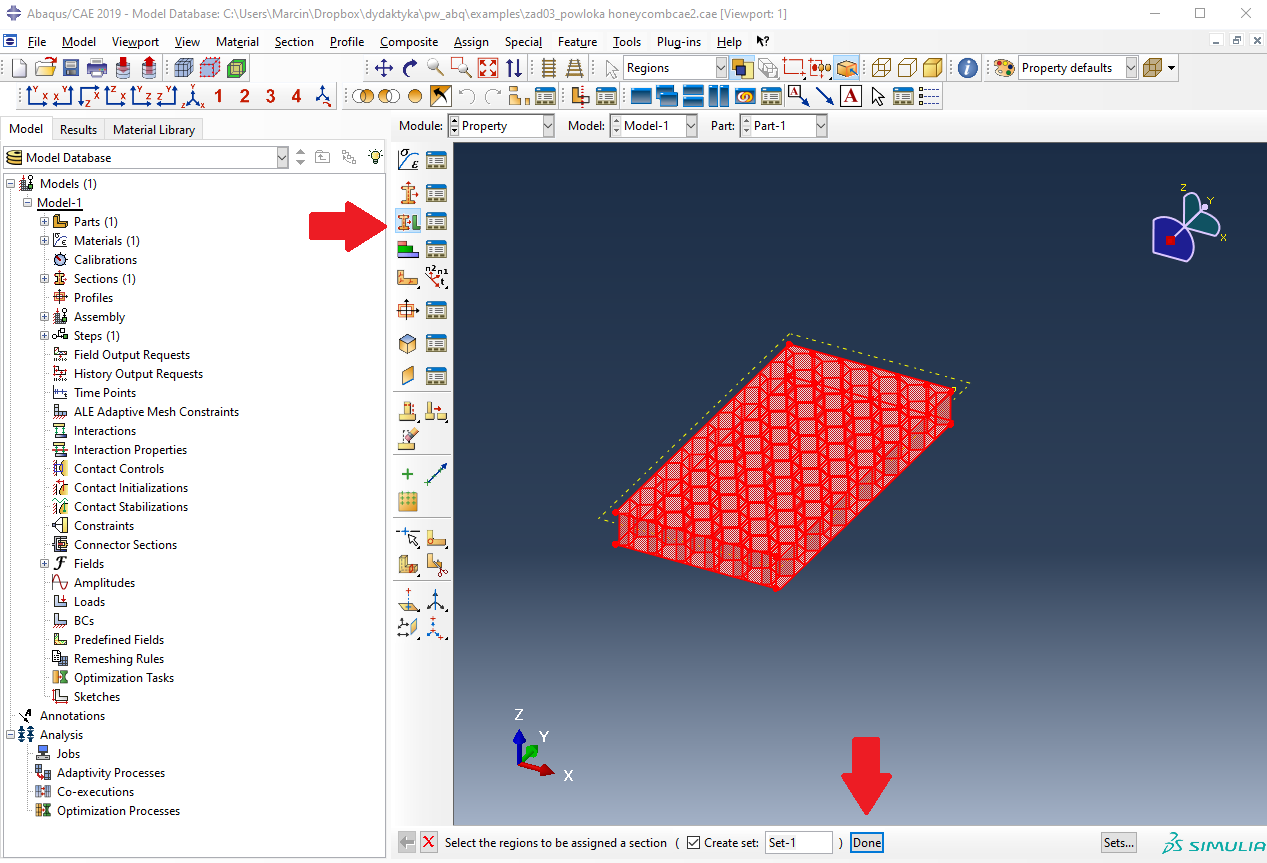The width and height of the screenshot is (1267, 863).
Task: Select the Create Composite Layup icon
Action: [408, 249]
